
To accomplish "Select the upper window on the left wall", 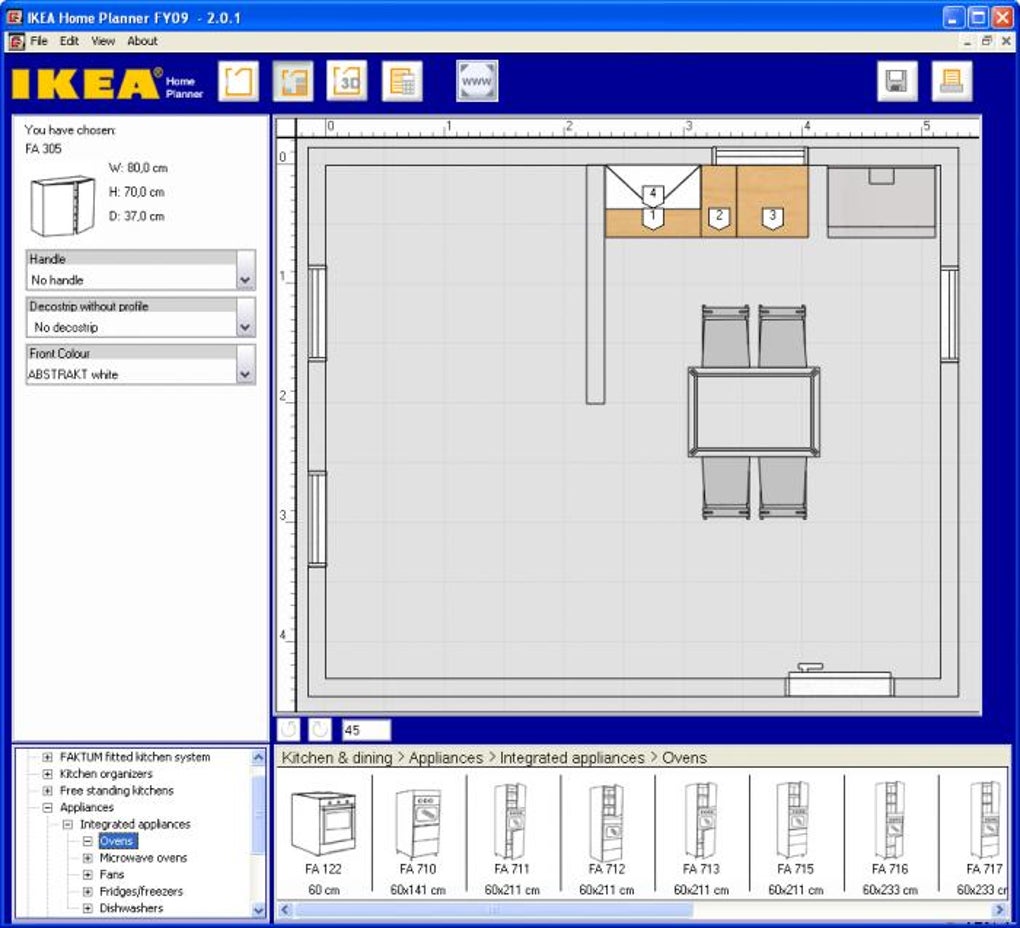I will tap(317, 313).
